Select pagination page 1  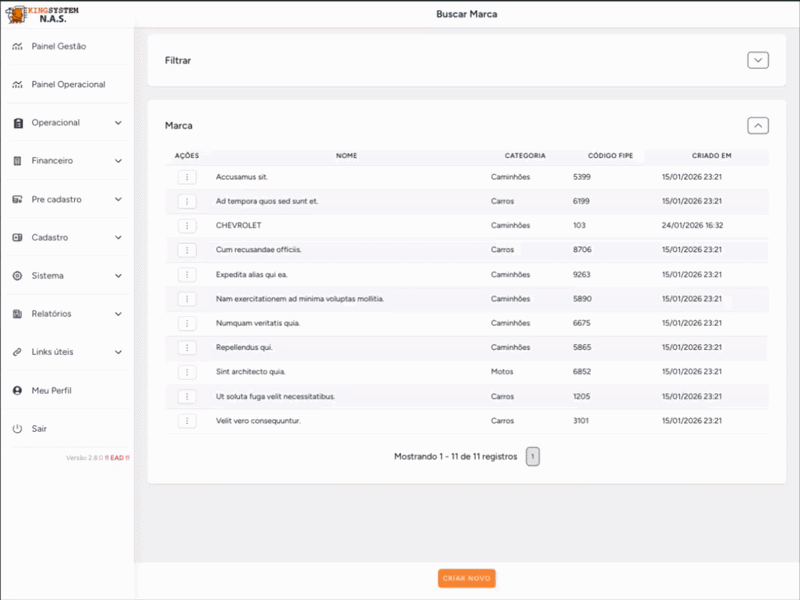533,457
